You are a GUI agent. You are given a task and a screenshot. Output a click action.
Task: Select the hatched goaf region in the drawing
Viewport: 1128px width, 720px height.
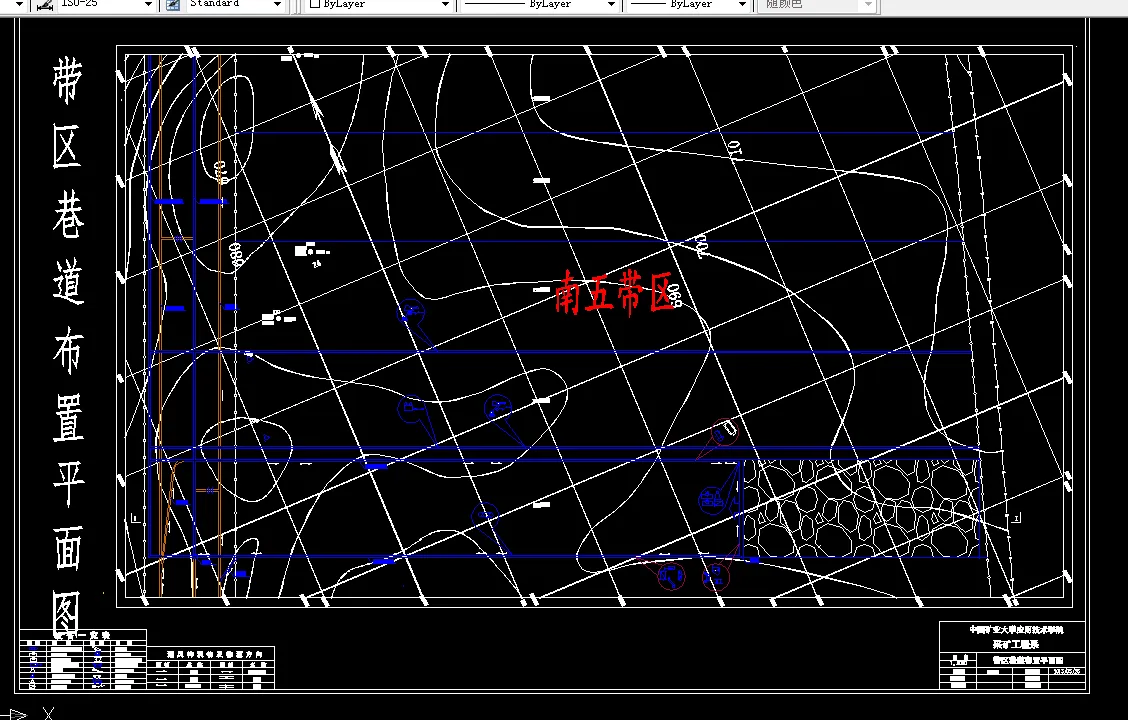click(860, 508)
